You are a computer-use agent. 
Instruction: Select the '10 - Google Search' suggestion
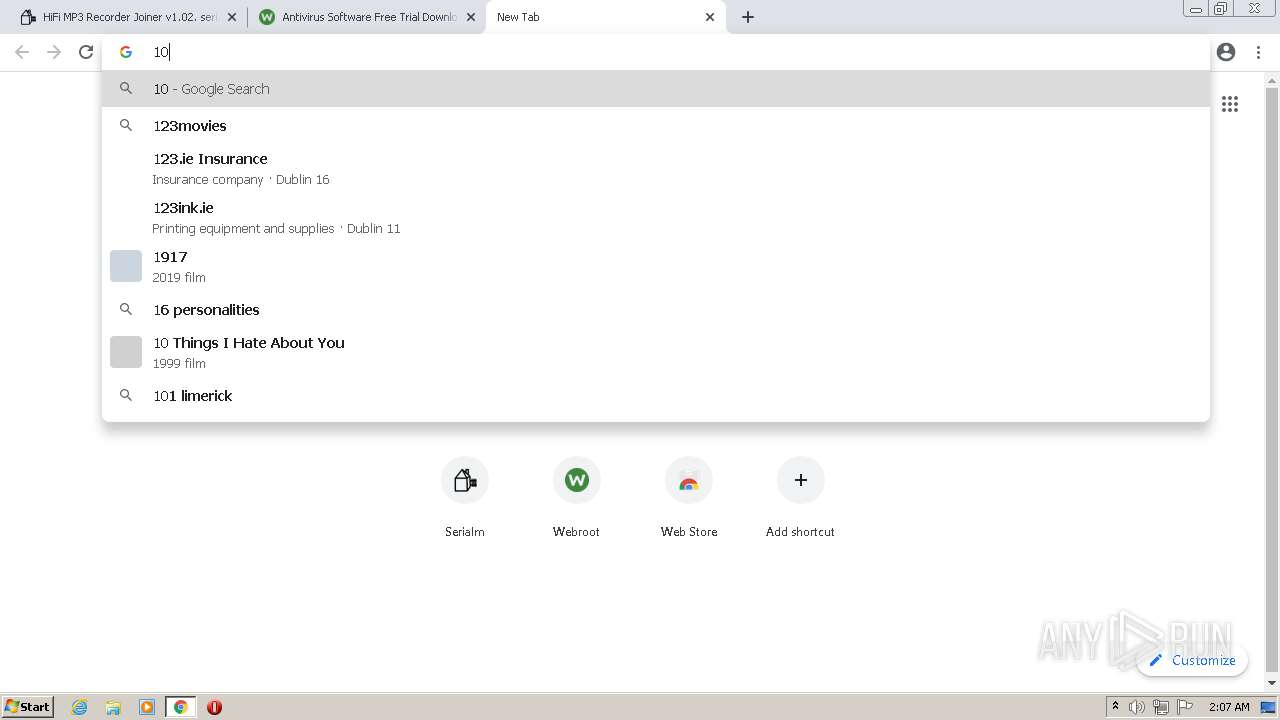(x=656, y=88)
